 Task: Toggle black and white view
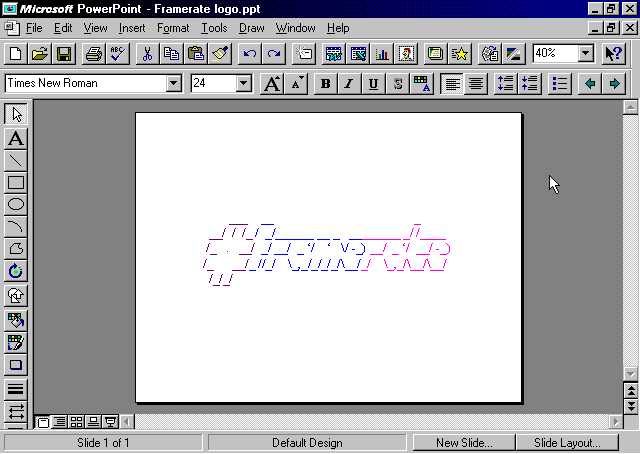(513, 53)
